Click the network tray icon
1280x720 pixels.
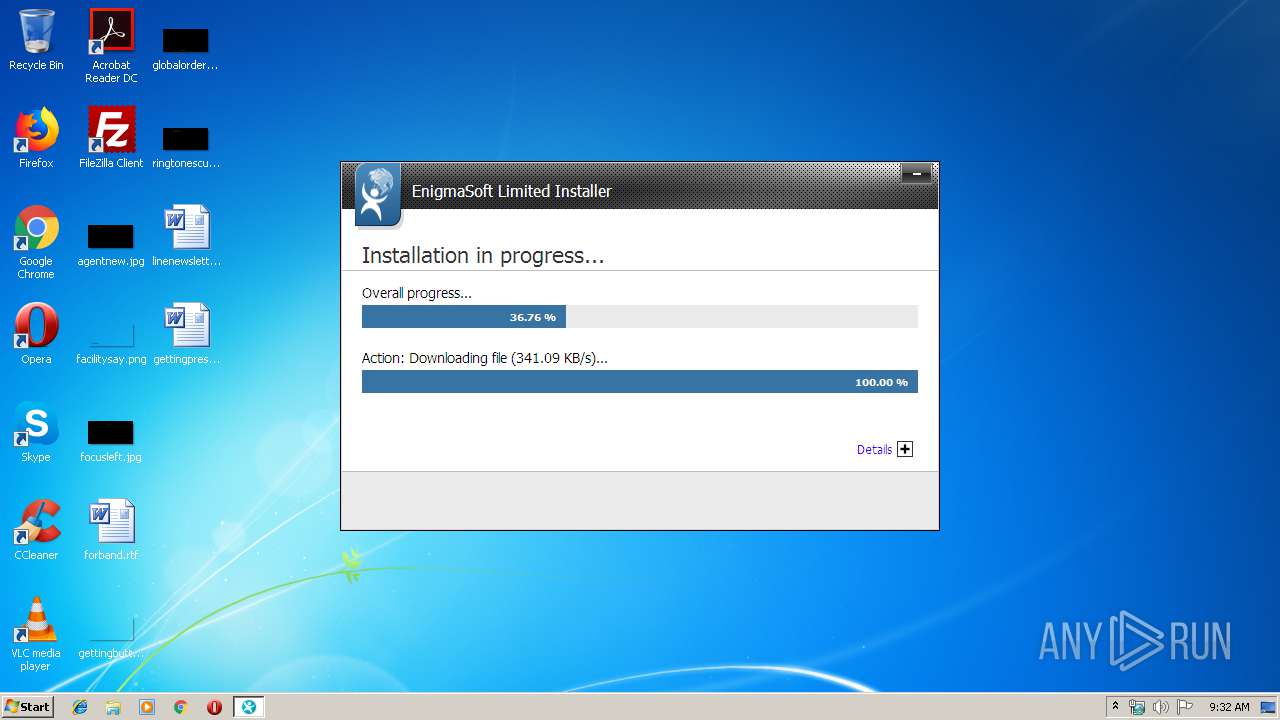(1137, 707)
